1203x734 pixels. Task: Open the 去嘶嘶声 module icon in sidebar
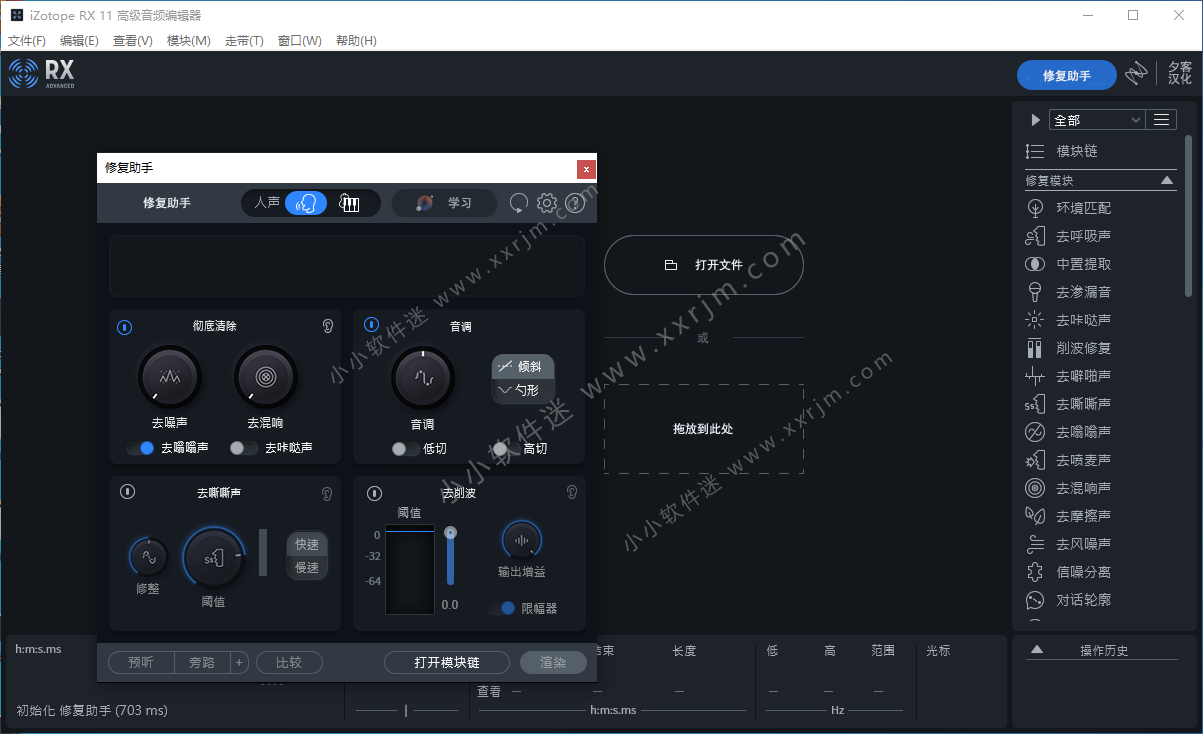click(x=1035, y=404)
